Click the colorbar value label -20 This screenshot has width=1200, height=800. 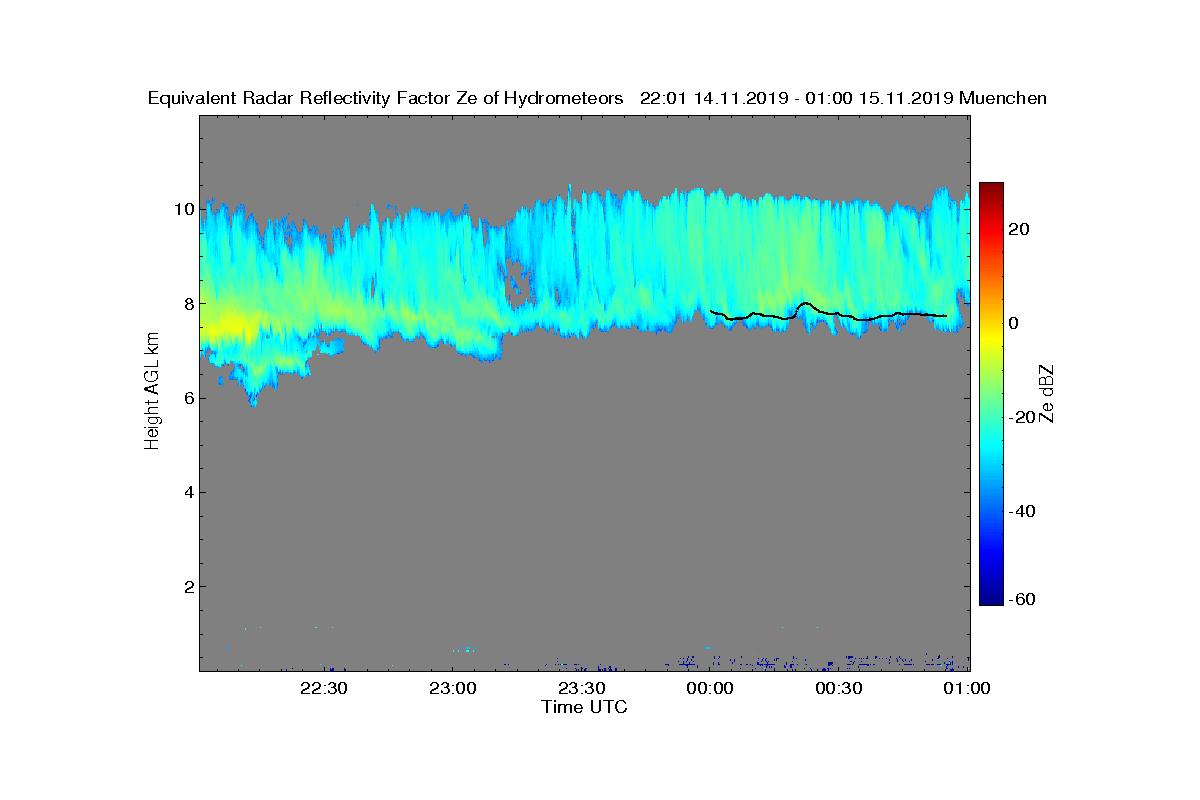click(1020, 417)
